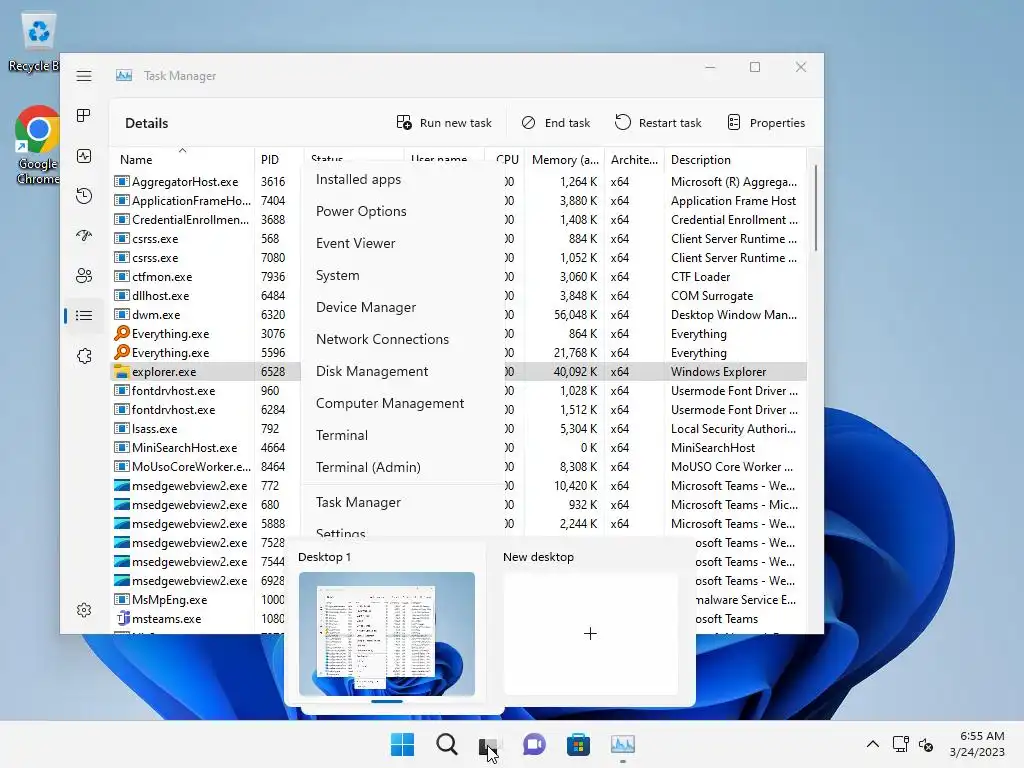Click the network icon in system tray
This screenshot has height=768, width=1024.
tap(901, 744)
